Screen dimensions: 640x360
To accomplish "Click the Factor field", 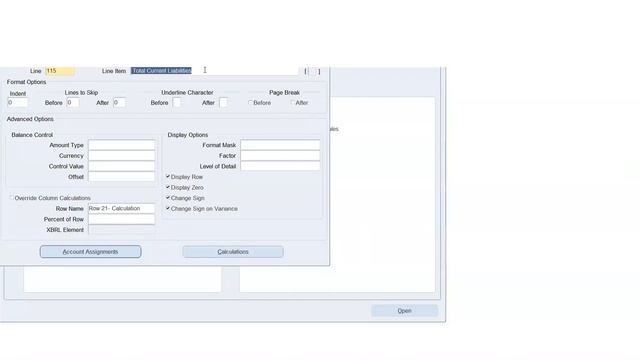I will [x=280, y=156].
